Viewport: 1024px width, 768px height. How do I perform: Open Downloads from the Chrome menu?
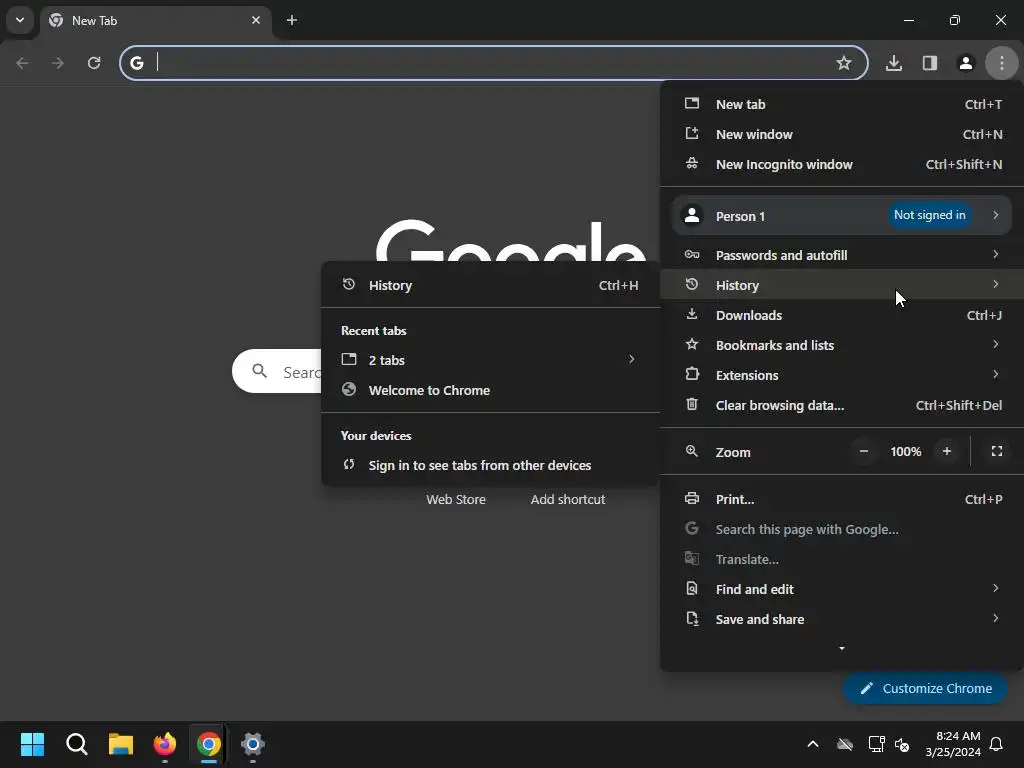(842, 315)
